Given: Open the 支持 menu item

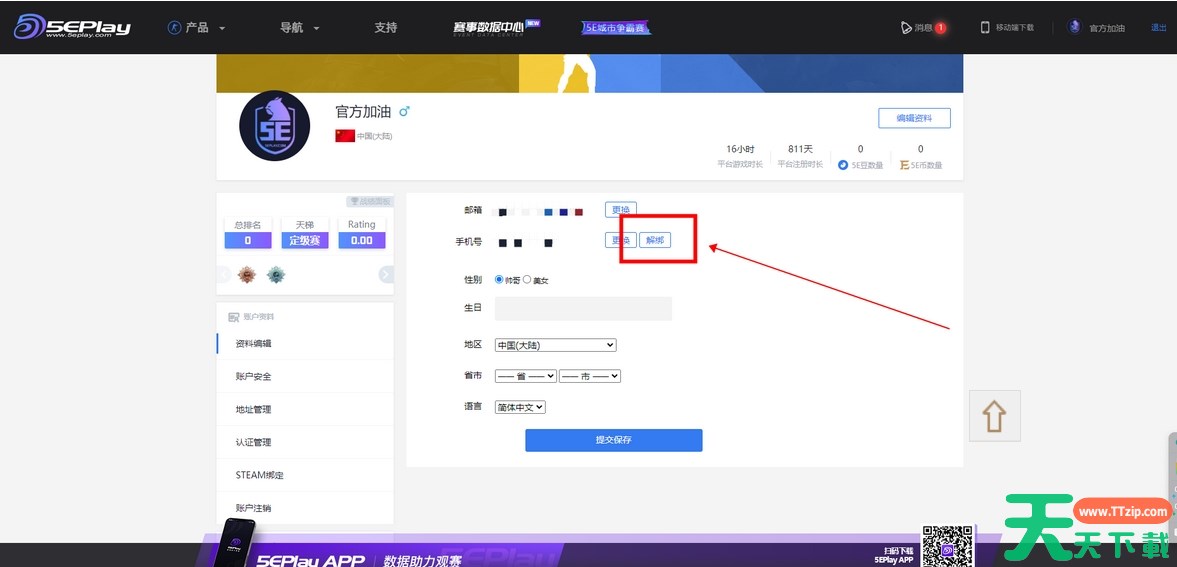Looking at the screenshot, I should click(x=385, y=28).
